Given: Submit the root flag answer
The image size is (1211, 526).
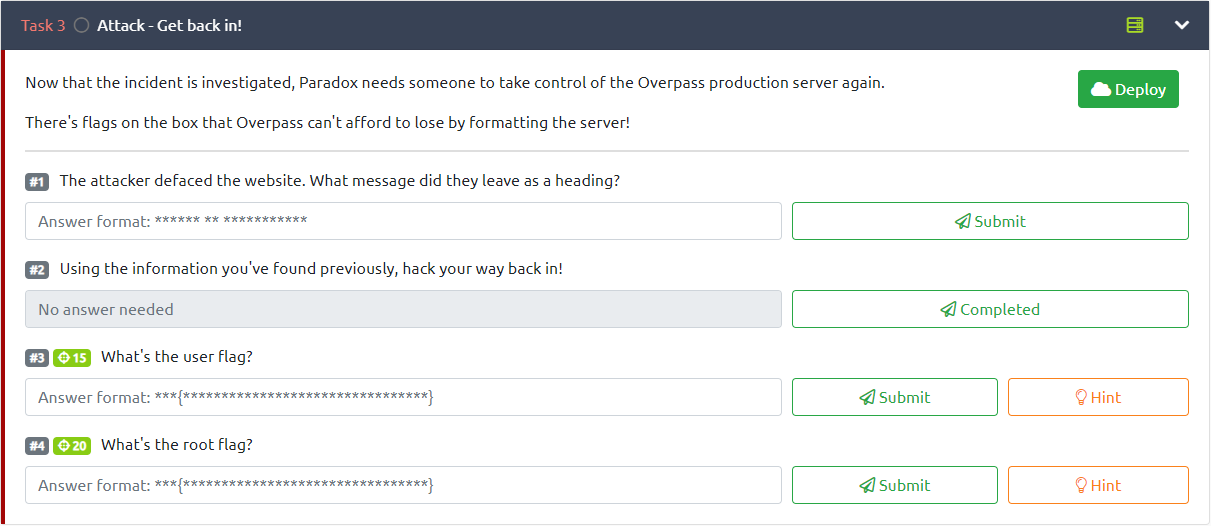Looking at the screenshot, I should click(x=894, y=485).
